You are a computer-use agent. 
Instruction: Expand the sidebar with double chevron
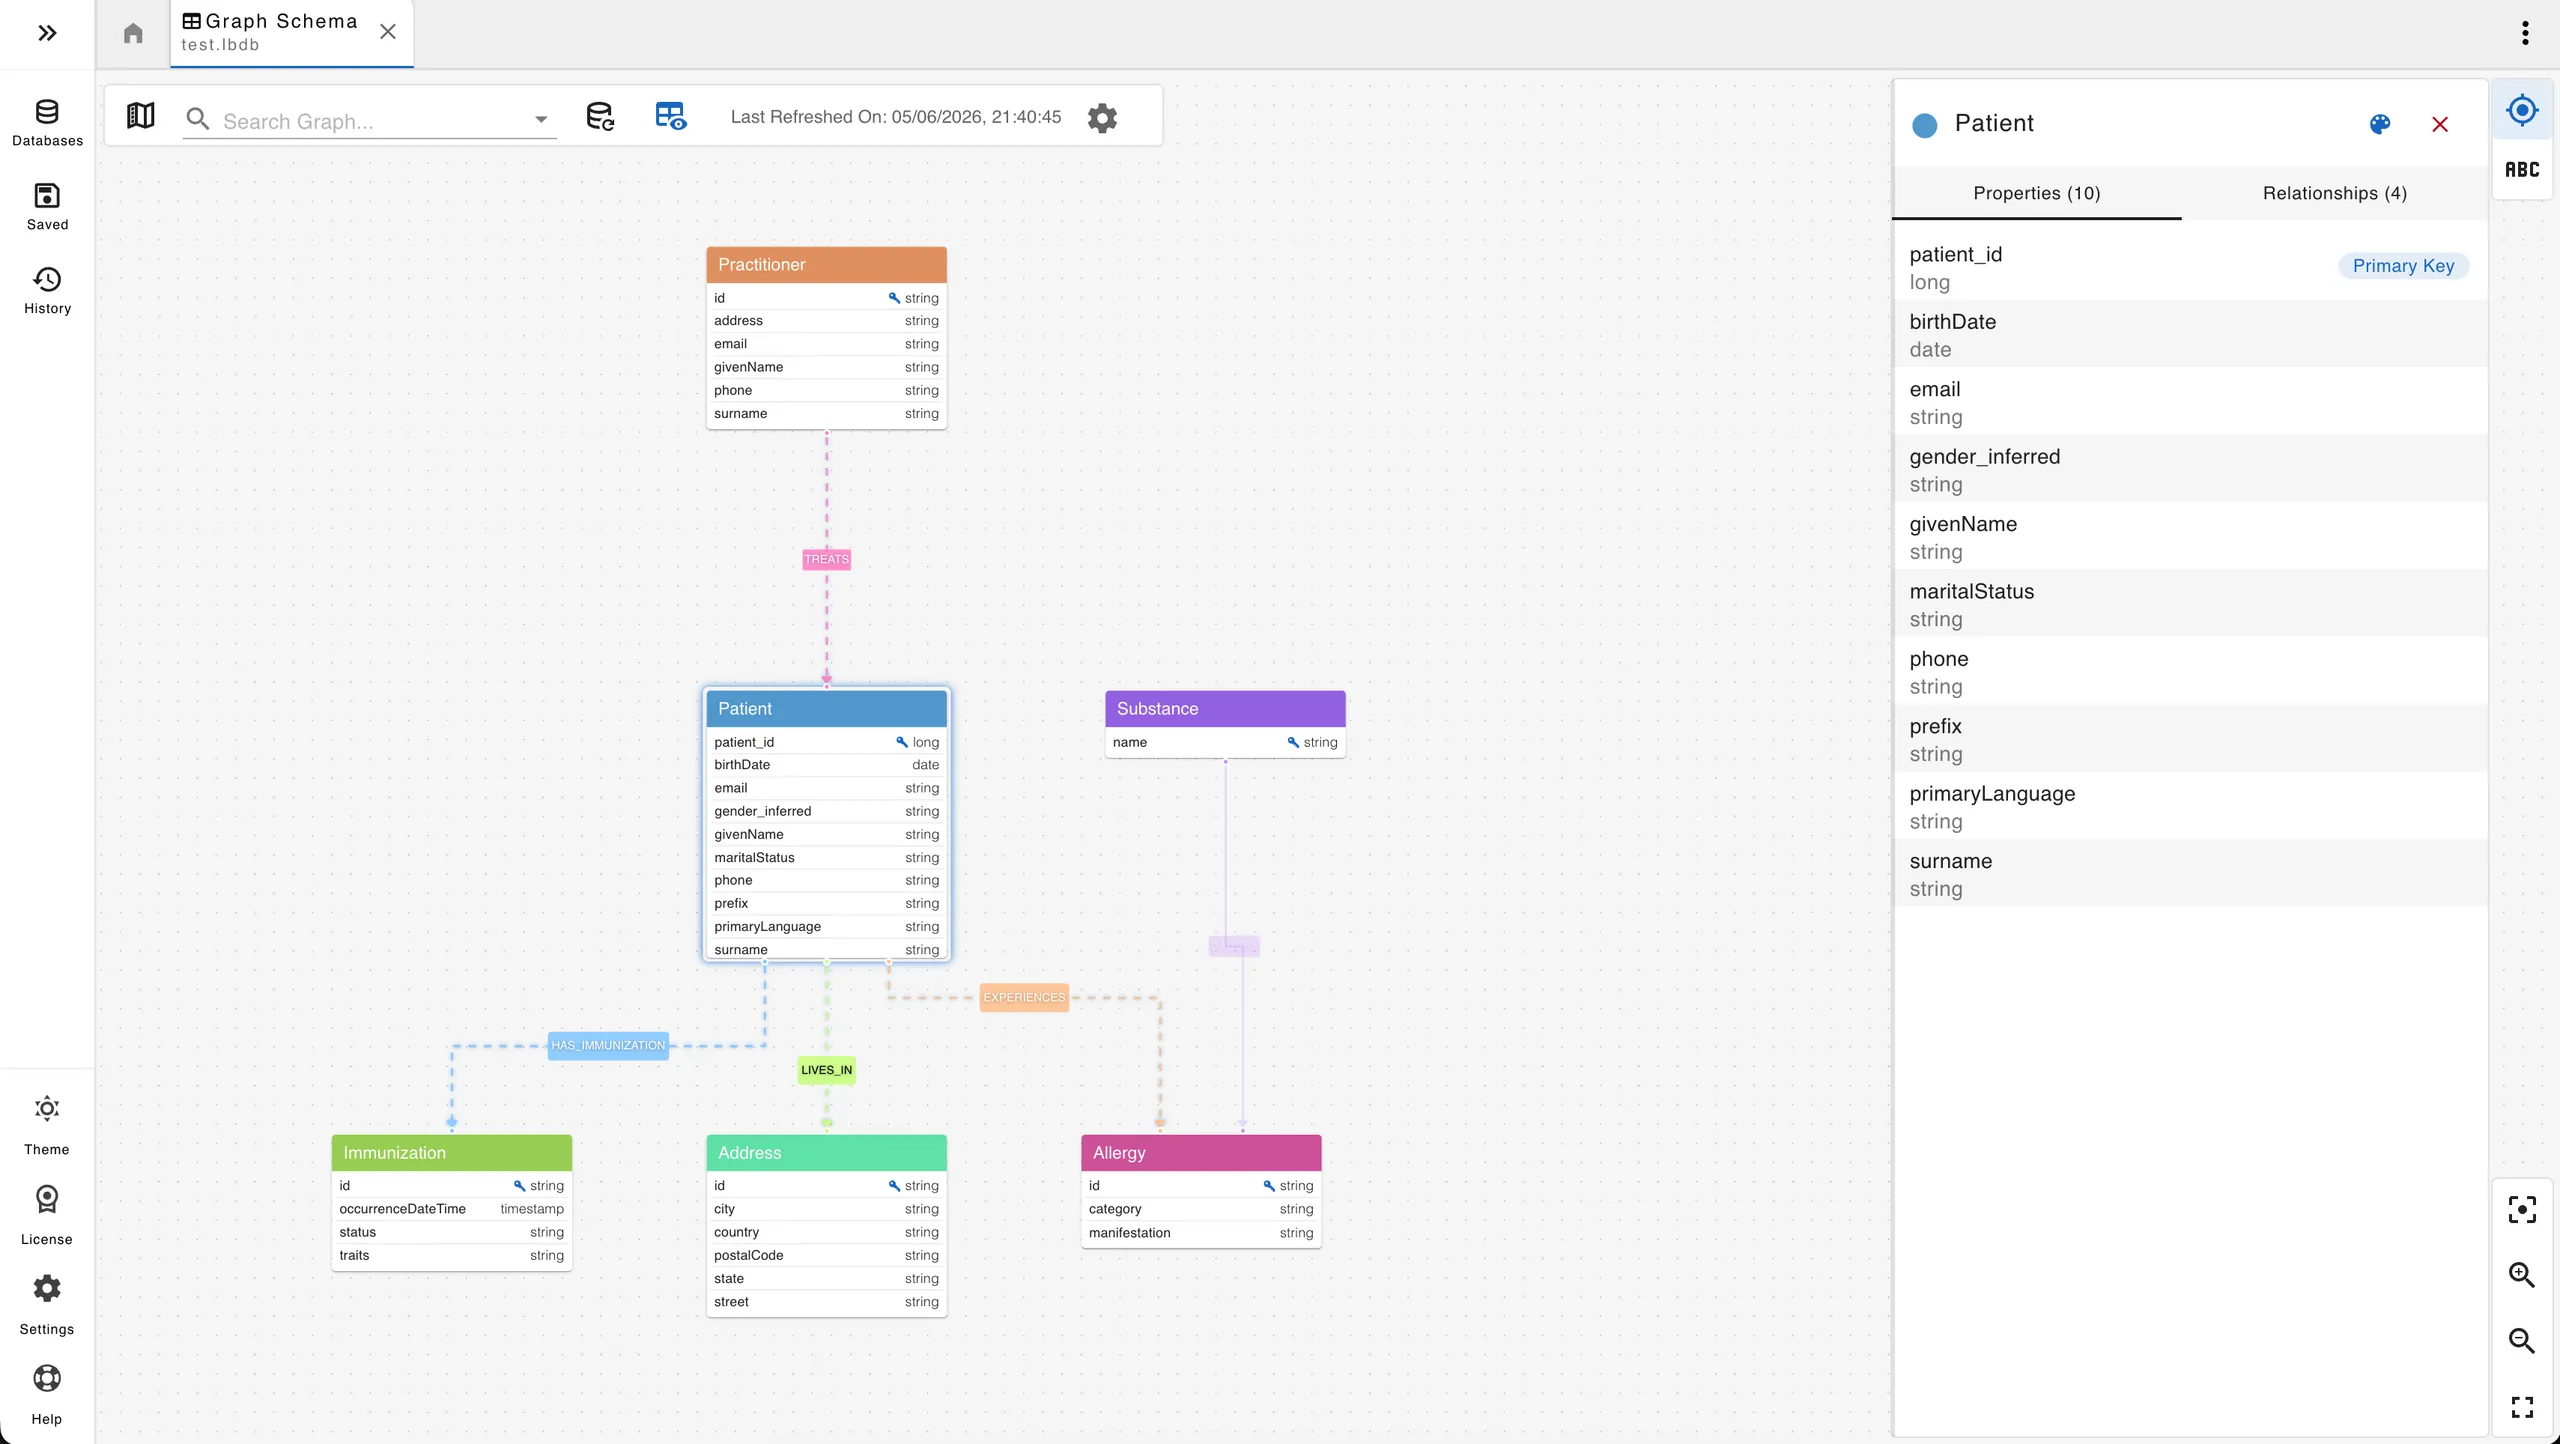pos(47,33)
